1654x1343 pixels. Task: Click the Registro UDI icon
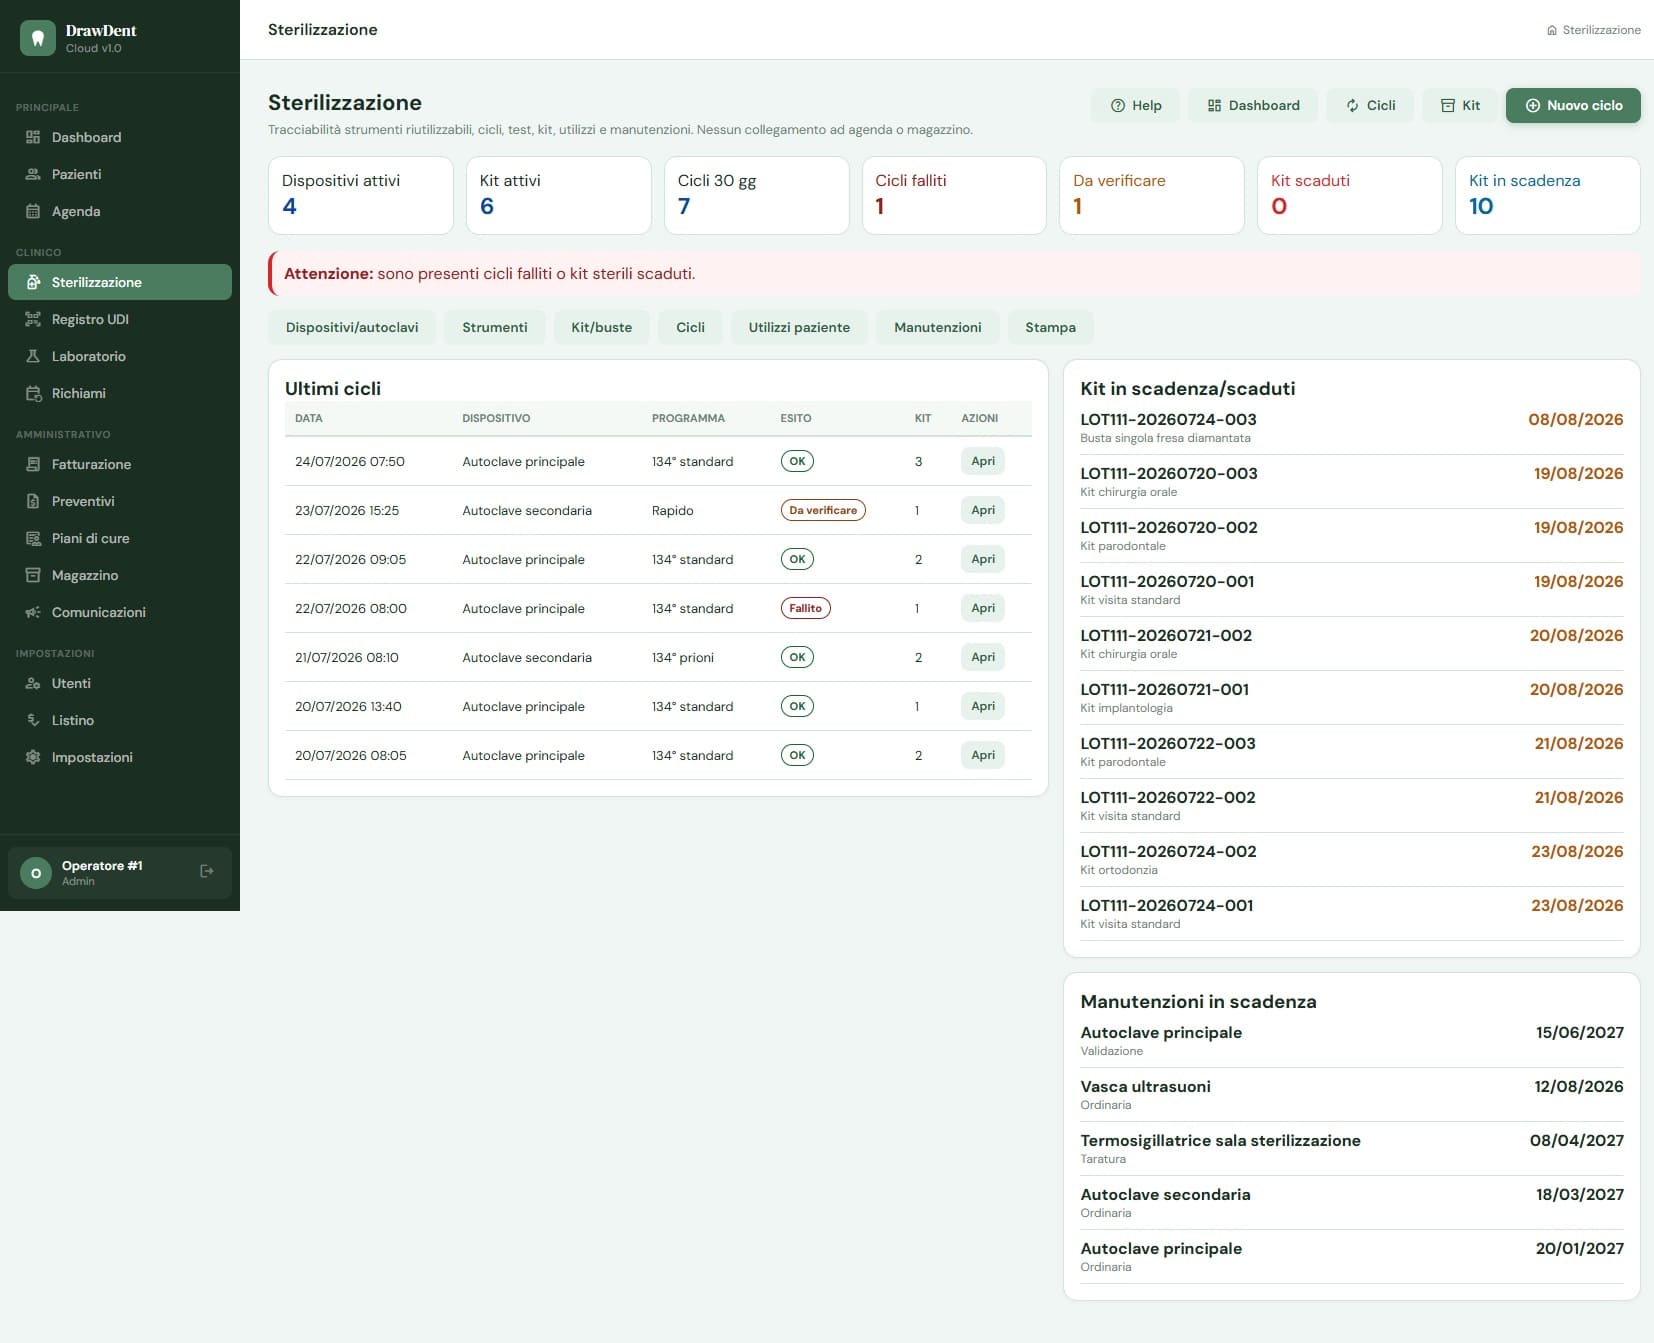click(x=33, y=319)
